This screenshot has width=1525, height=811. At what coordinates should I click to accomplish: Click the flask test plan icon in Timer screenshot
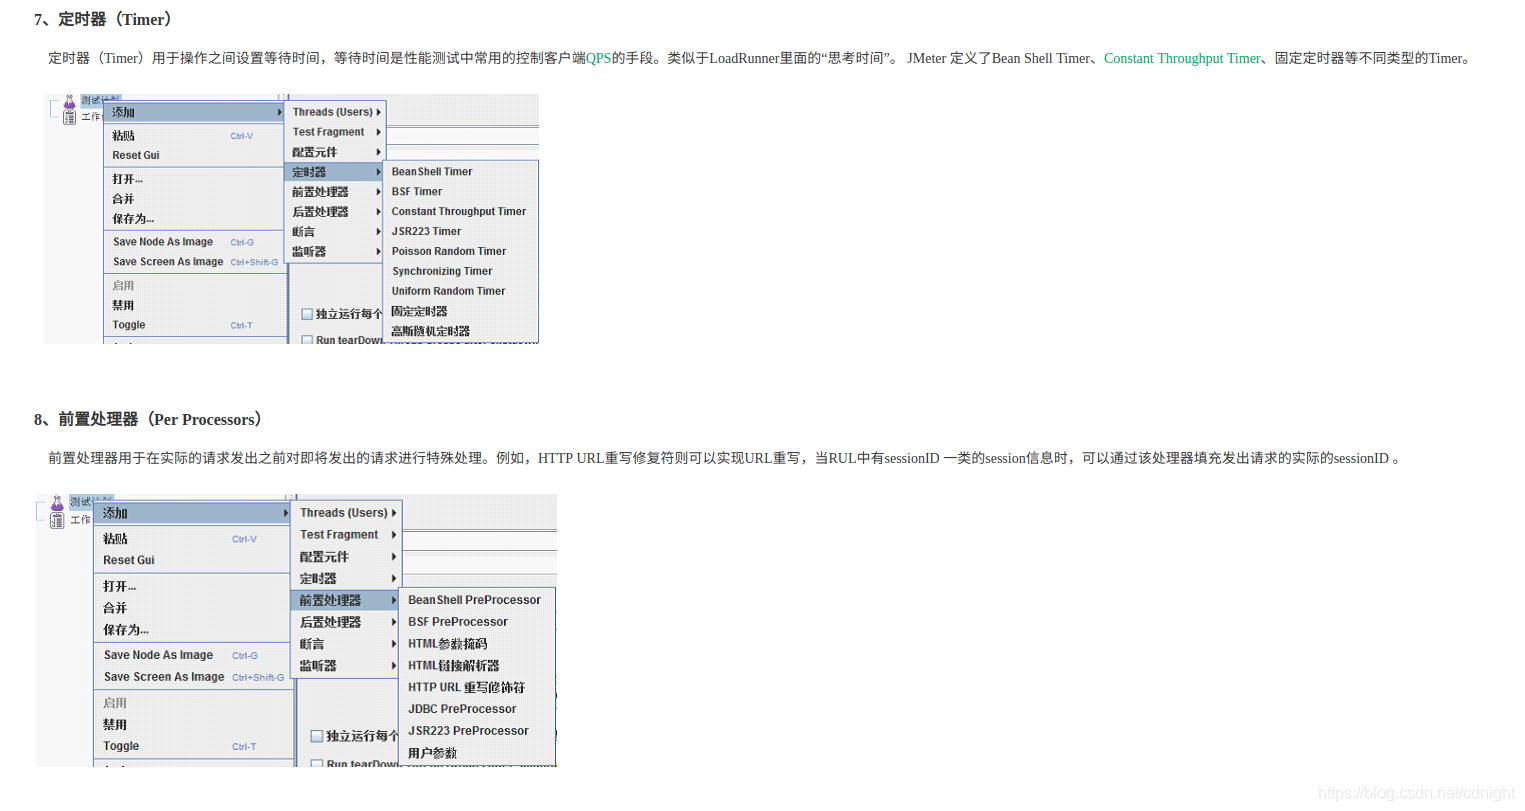coord(69,101)
